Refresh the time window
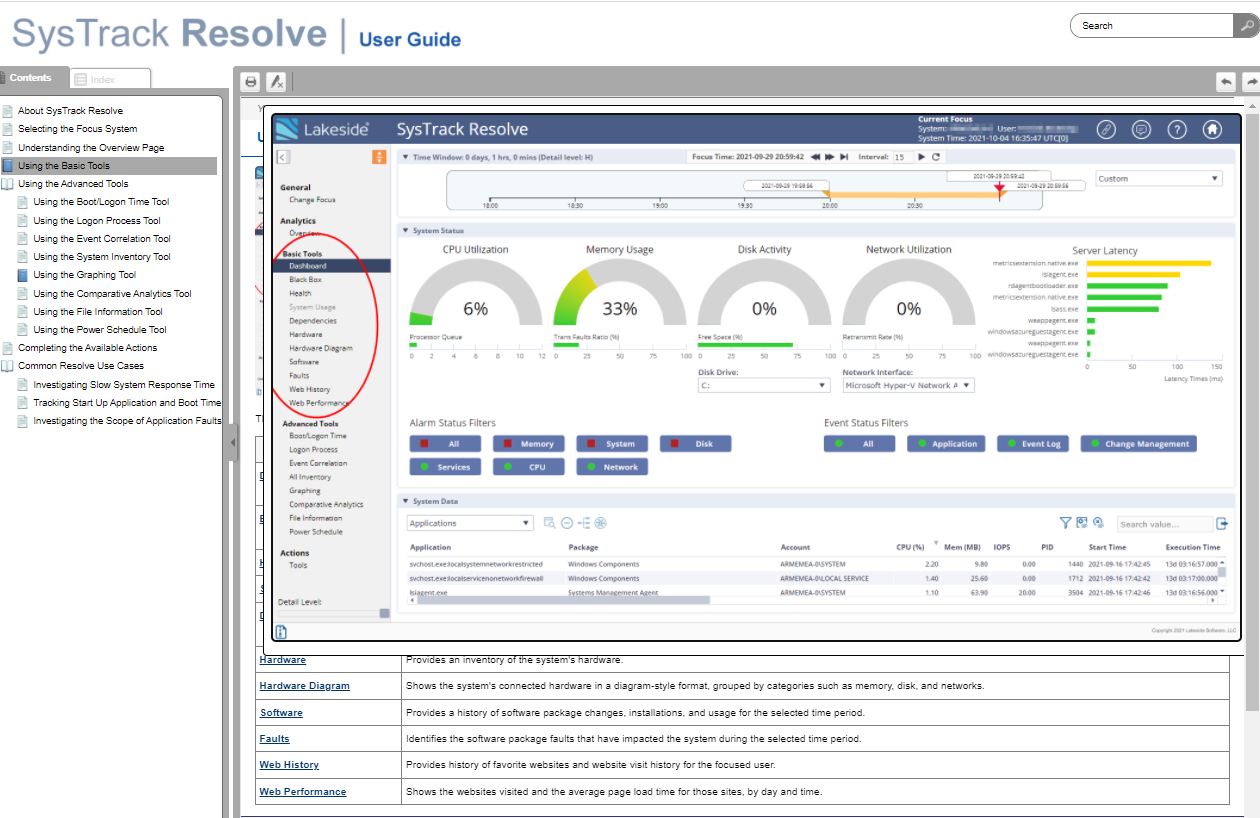This screenshot has width=1260, height=818. tap(936, 157)
